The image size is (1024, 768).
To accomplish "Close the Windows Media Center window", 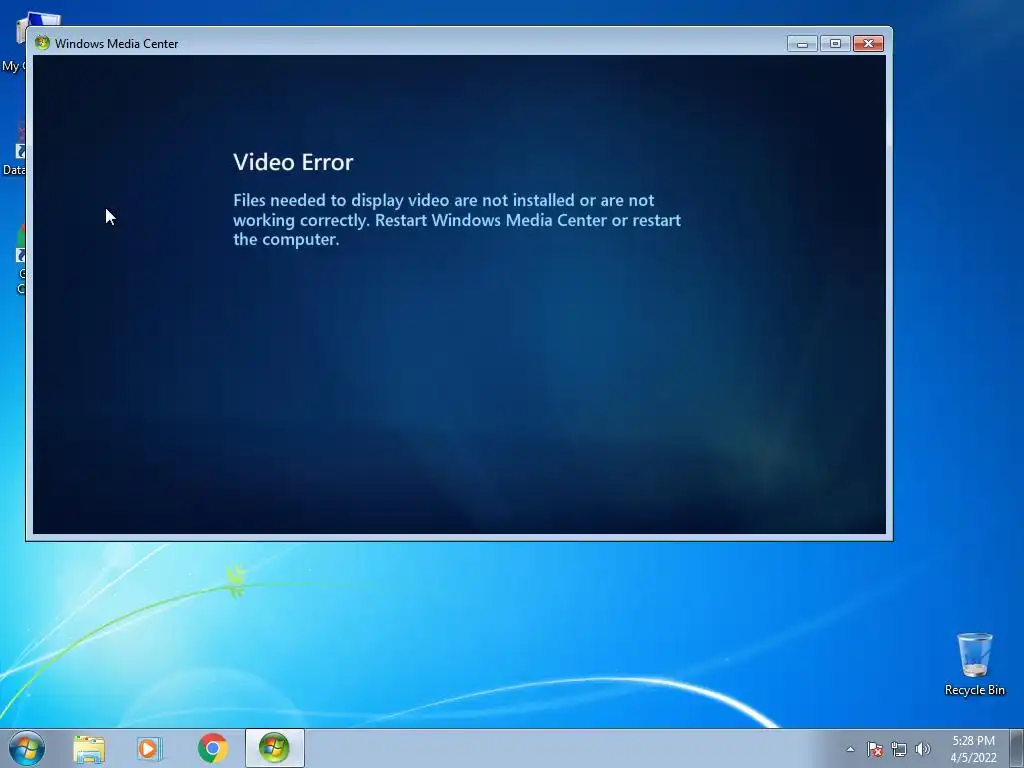I will coord(869,44).
